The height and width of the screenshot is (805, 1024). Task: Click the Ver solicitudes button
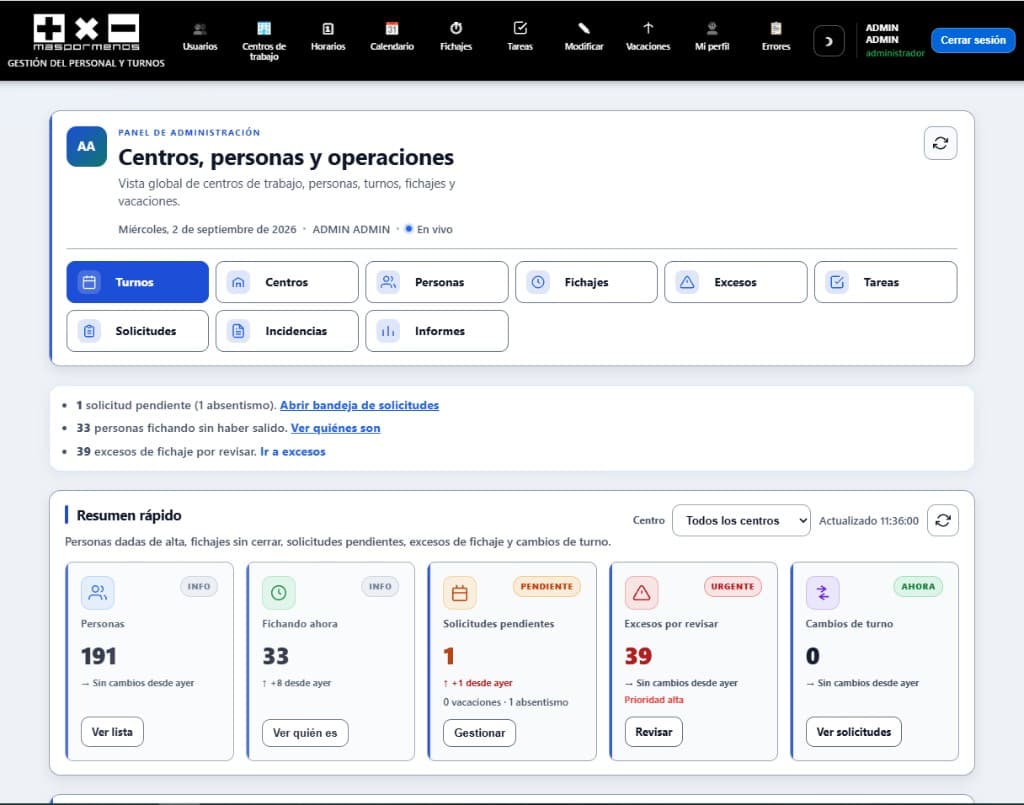tap(854, 732)
